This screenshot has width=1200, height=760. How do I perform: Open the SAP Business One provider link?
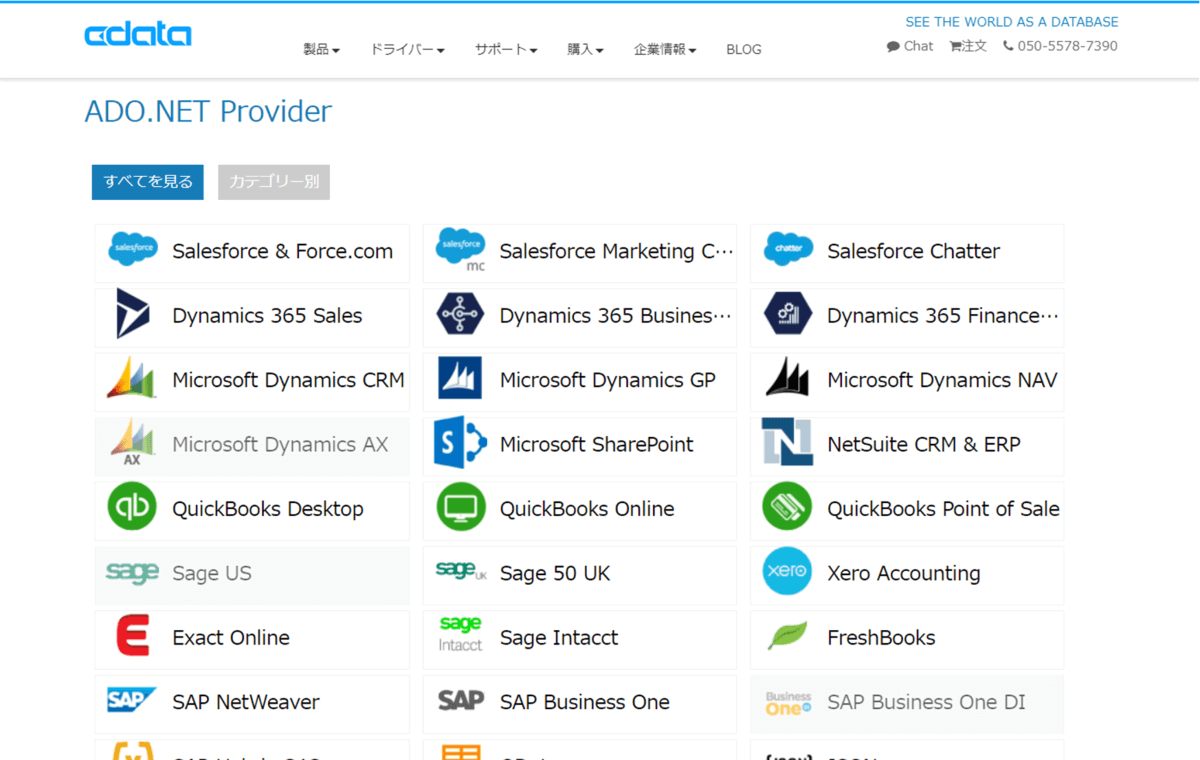coord(580,702)
